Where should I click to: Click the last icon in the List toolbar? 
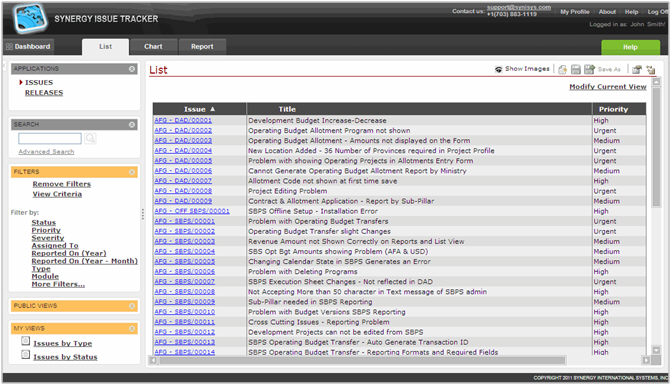click(651, 69)
